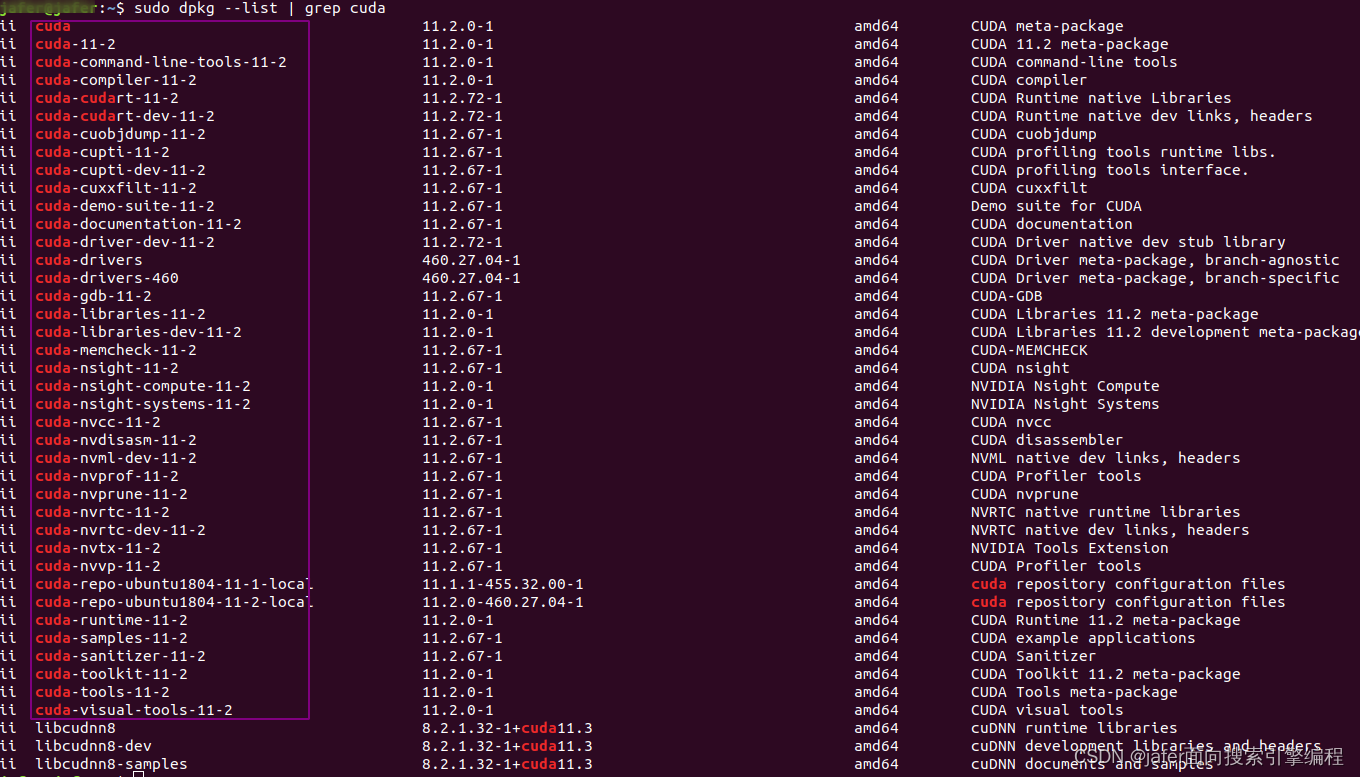The image size is (1360, 777).
Task: Click version '11.1.1-455.32.00-1'
Action: (503, 584)
